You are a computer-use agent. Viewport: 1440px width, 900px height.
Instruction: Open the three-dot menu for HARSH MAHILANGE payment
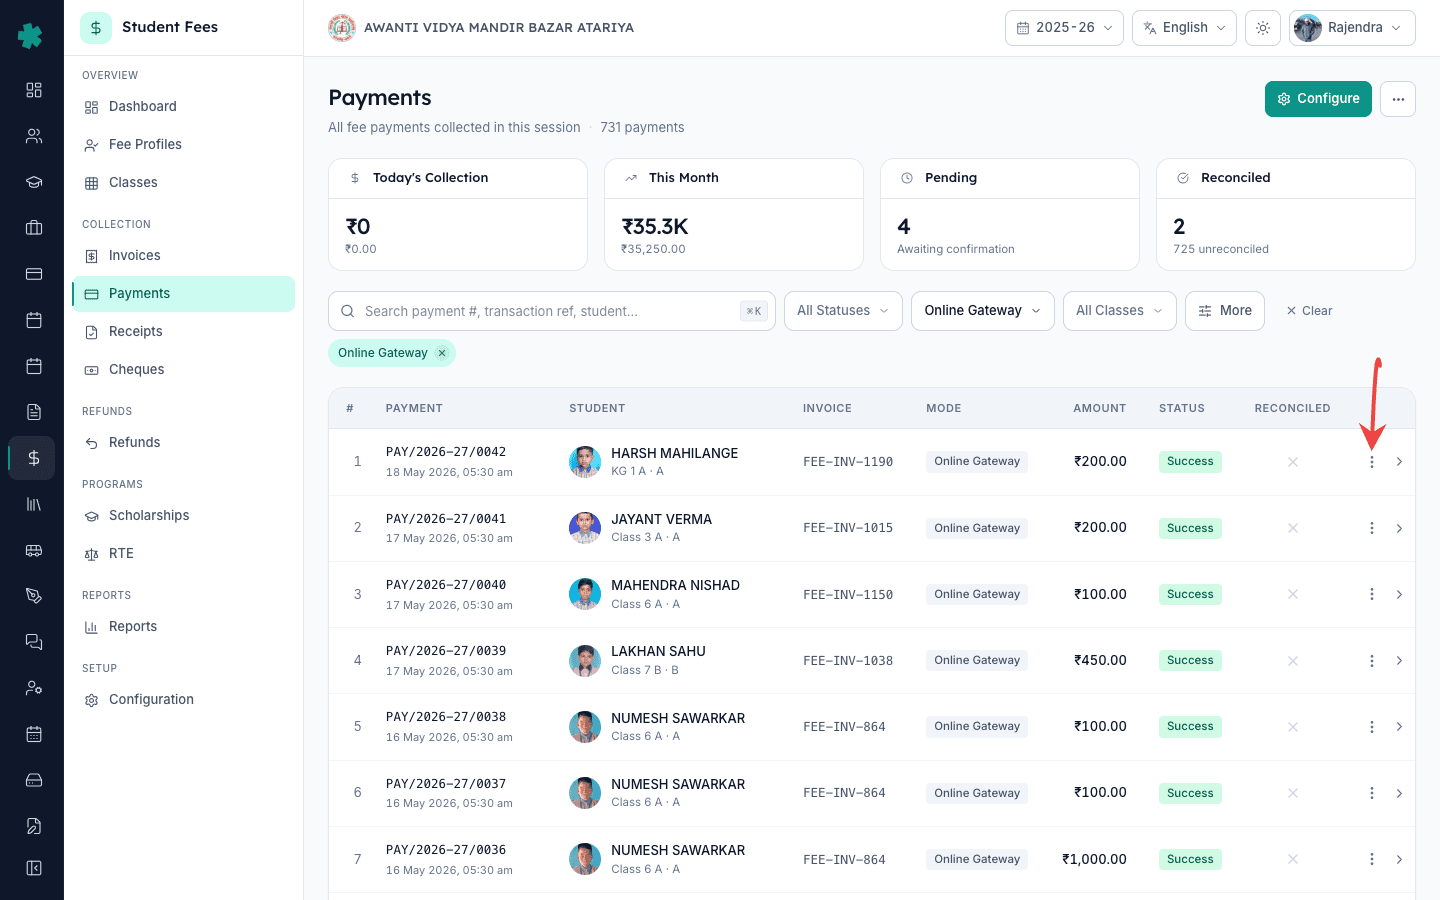click(x=1372, y=462)
